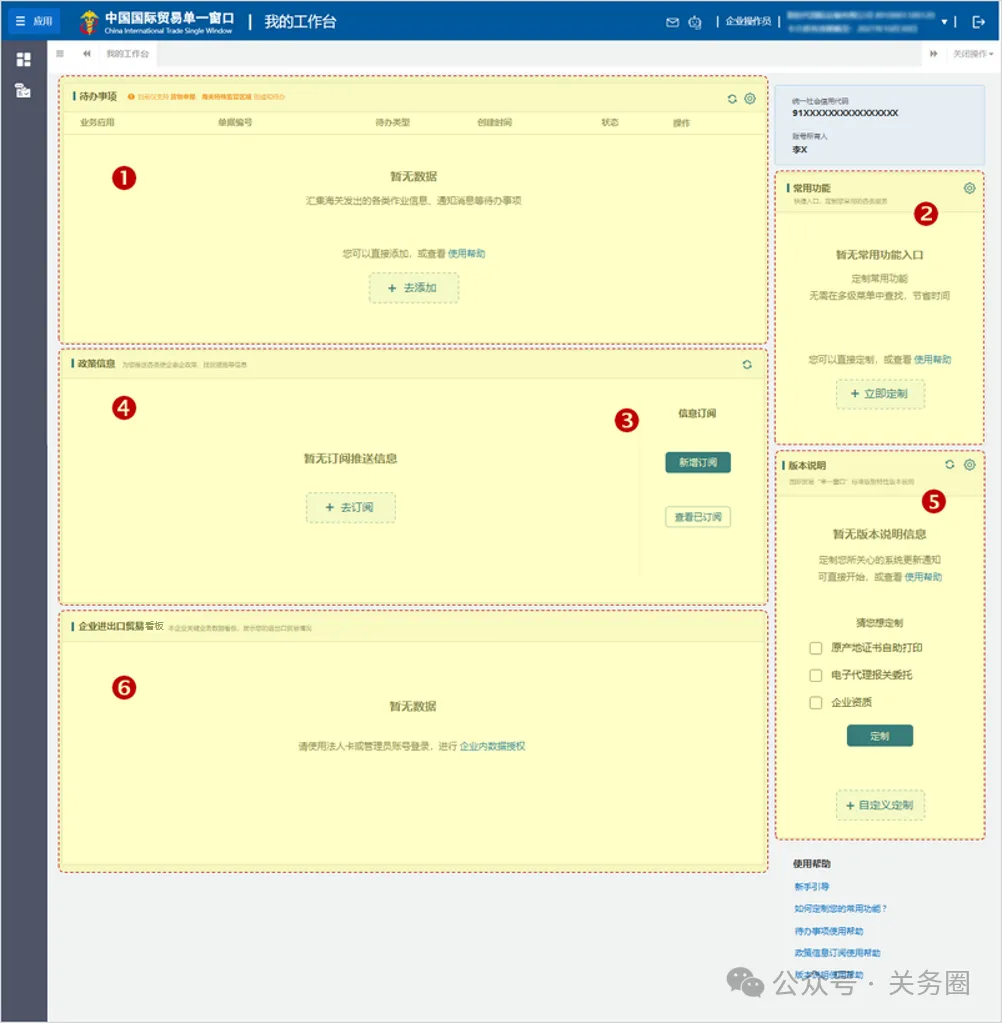Open the dashboard grid icon in sidebar

tap(23, 59)
